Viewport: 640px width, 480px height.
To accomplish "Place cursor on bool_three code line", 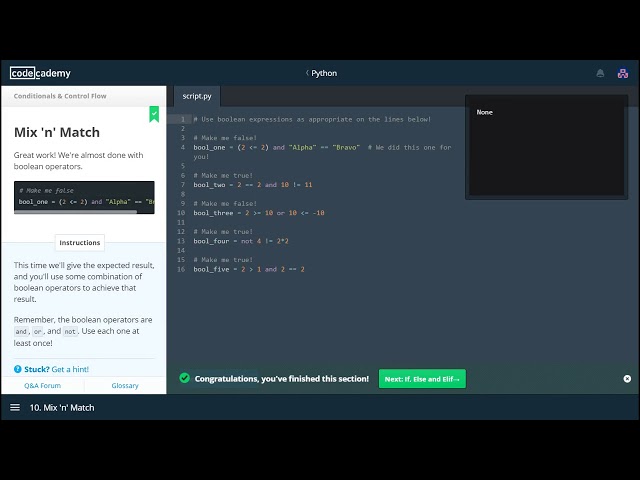I will (x=259, y=213).
